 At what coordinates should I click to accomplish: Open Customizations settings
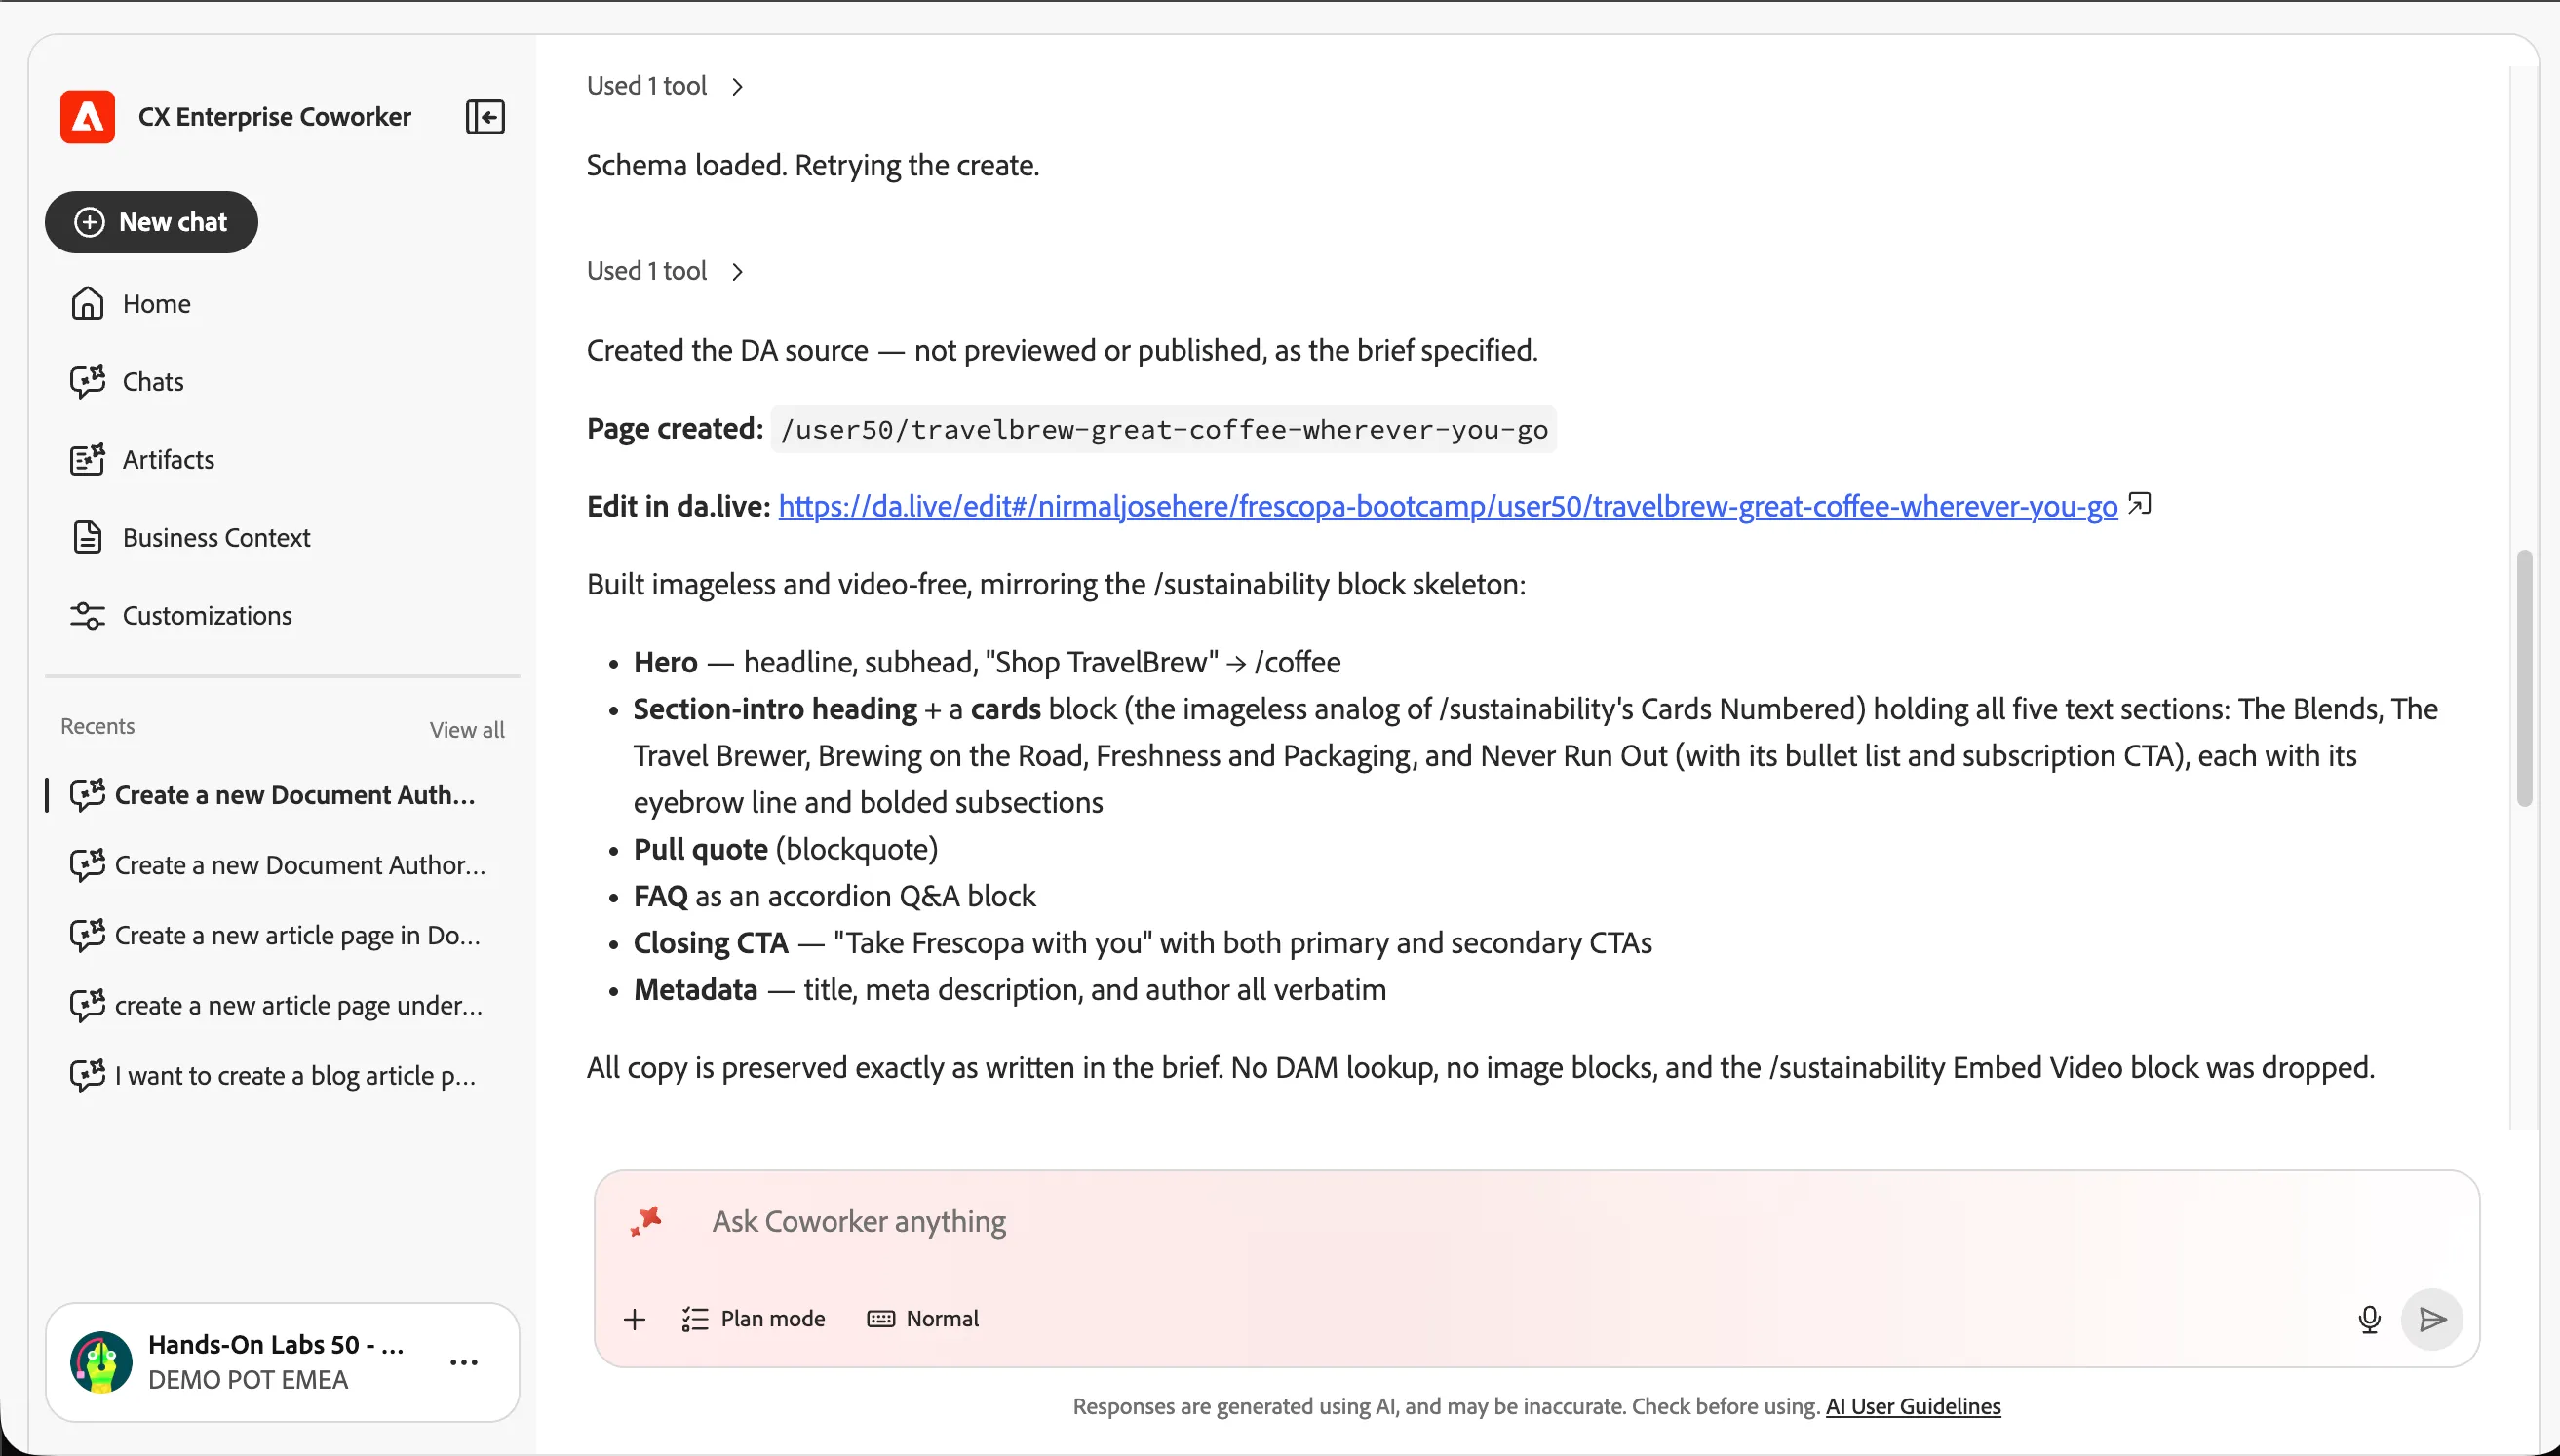pyautogui.click(x=207, y=616)
